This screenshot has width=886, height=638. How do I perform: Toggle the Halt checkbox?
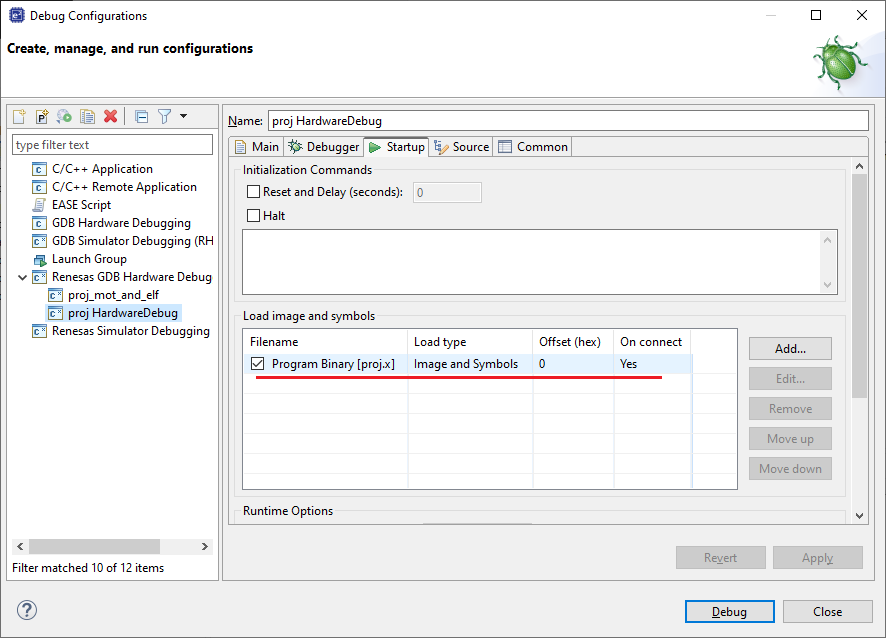(x=254, y=215)
